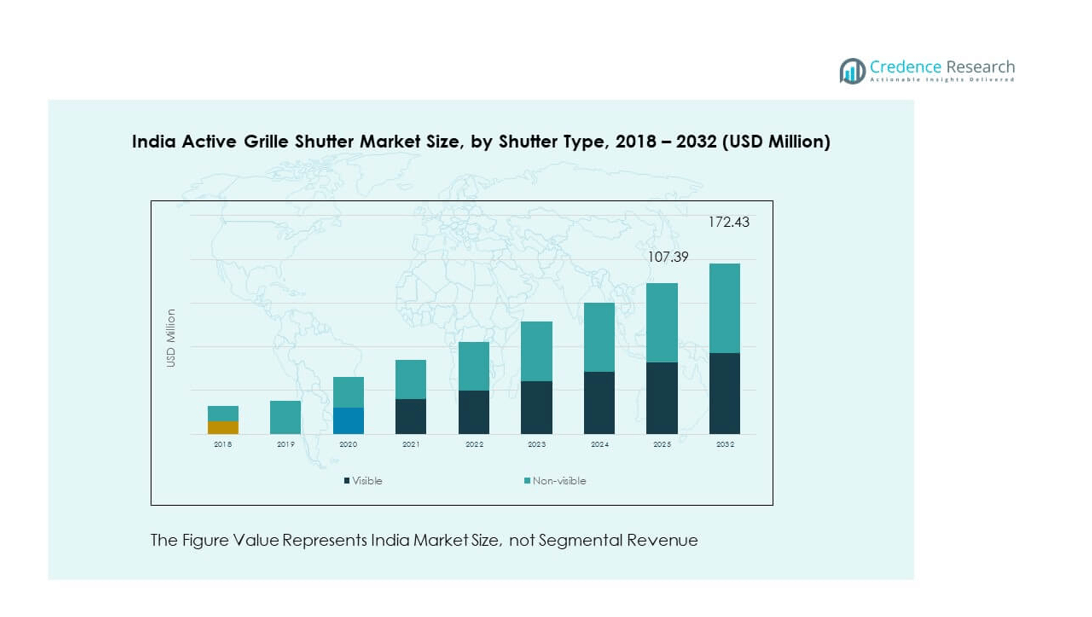
Task: Click the Non-visible legend square marker
Action: click(x=527, y=481)
